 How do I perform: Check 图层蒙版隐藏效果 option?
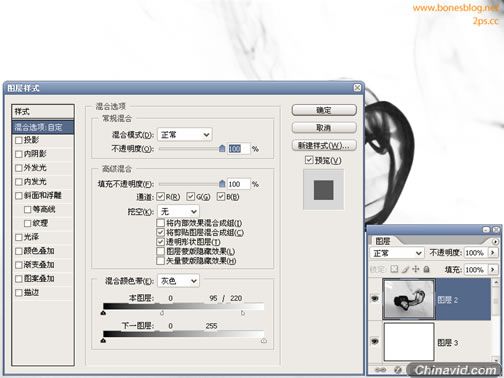click(160, 251)
